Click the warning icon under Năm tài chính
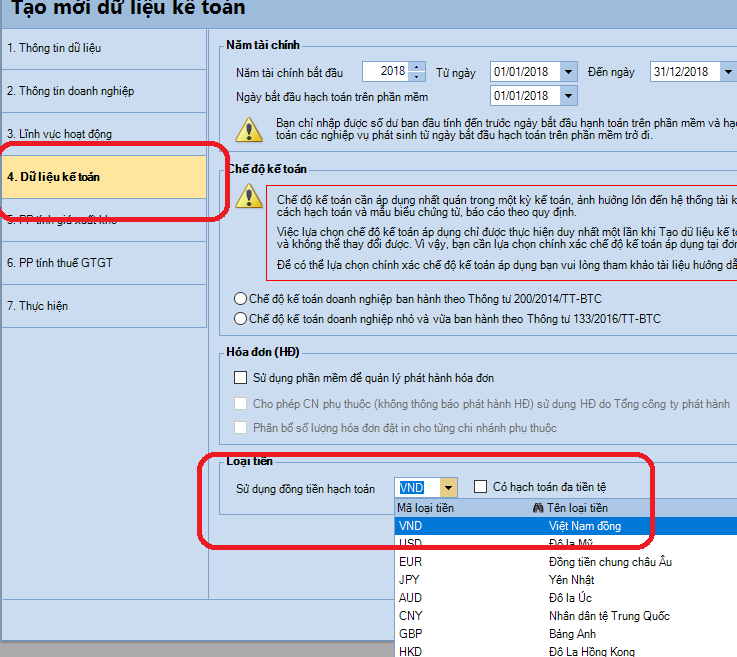737x657 pixels. pos(249,130)
